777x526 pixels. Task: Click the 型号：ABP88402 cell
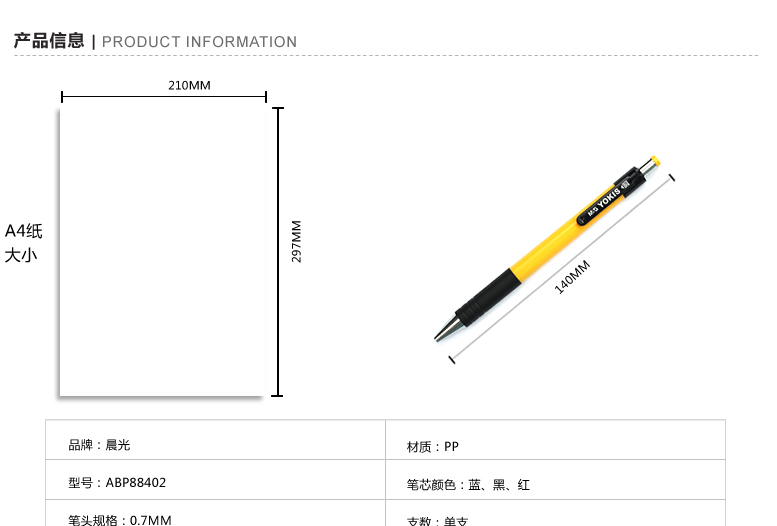pyautogui.click(x=216, y=480)
